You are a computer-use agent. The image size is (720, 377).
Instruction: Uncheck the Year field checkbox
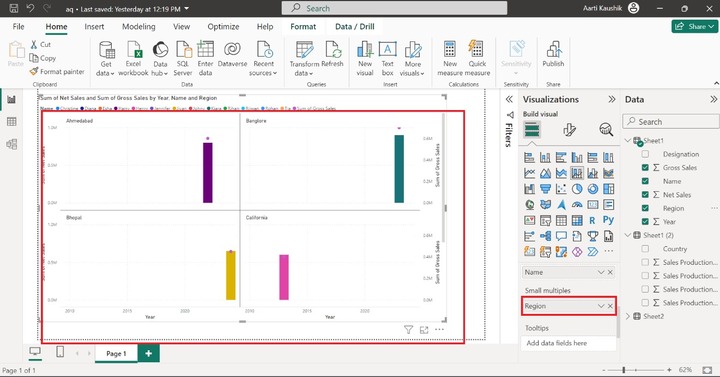point(645,222)
